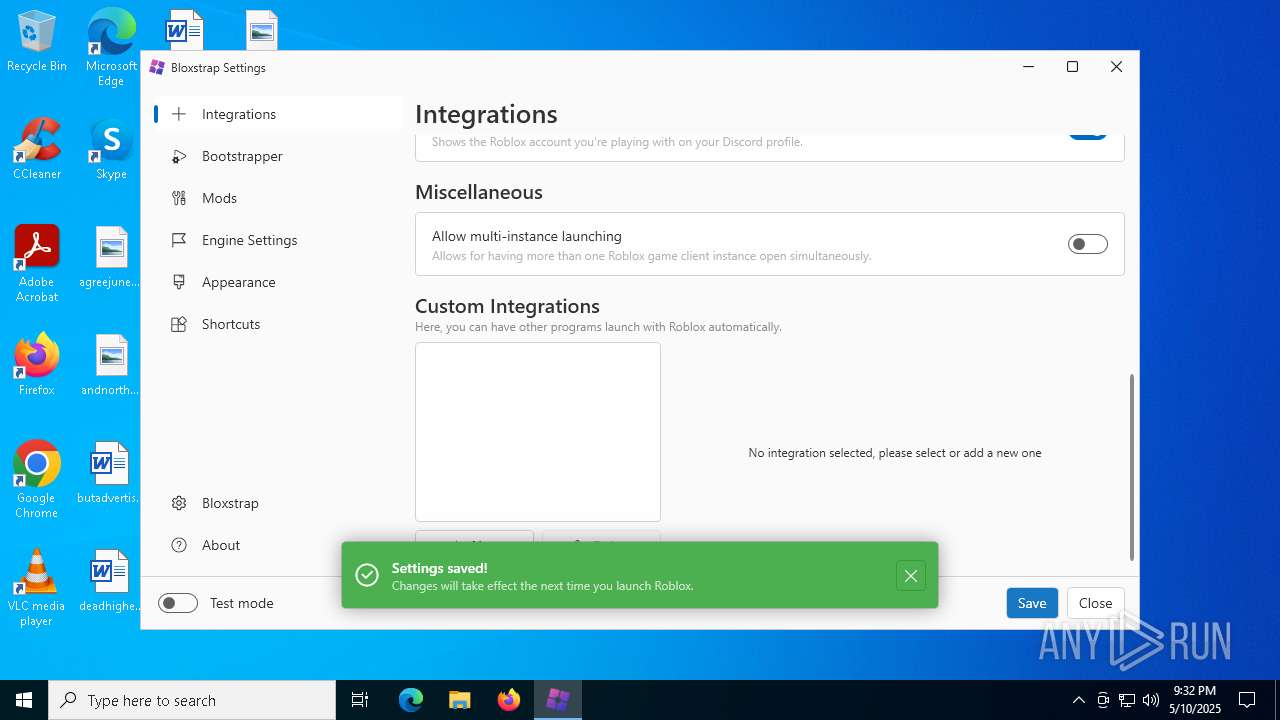Open the Recycle Bin desktop icon
The height and width of the screenshot is (720, 1280).
(x=37, y=42)
